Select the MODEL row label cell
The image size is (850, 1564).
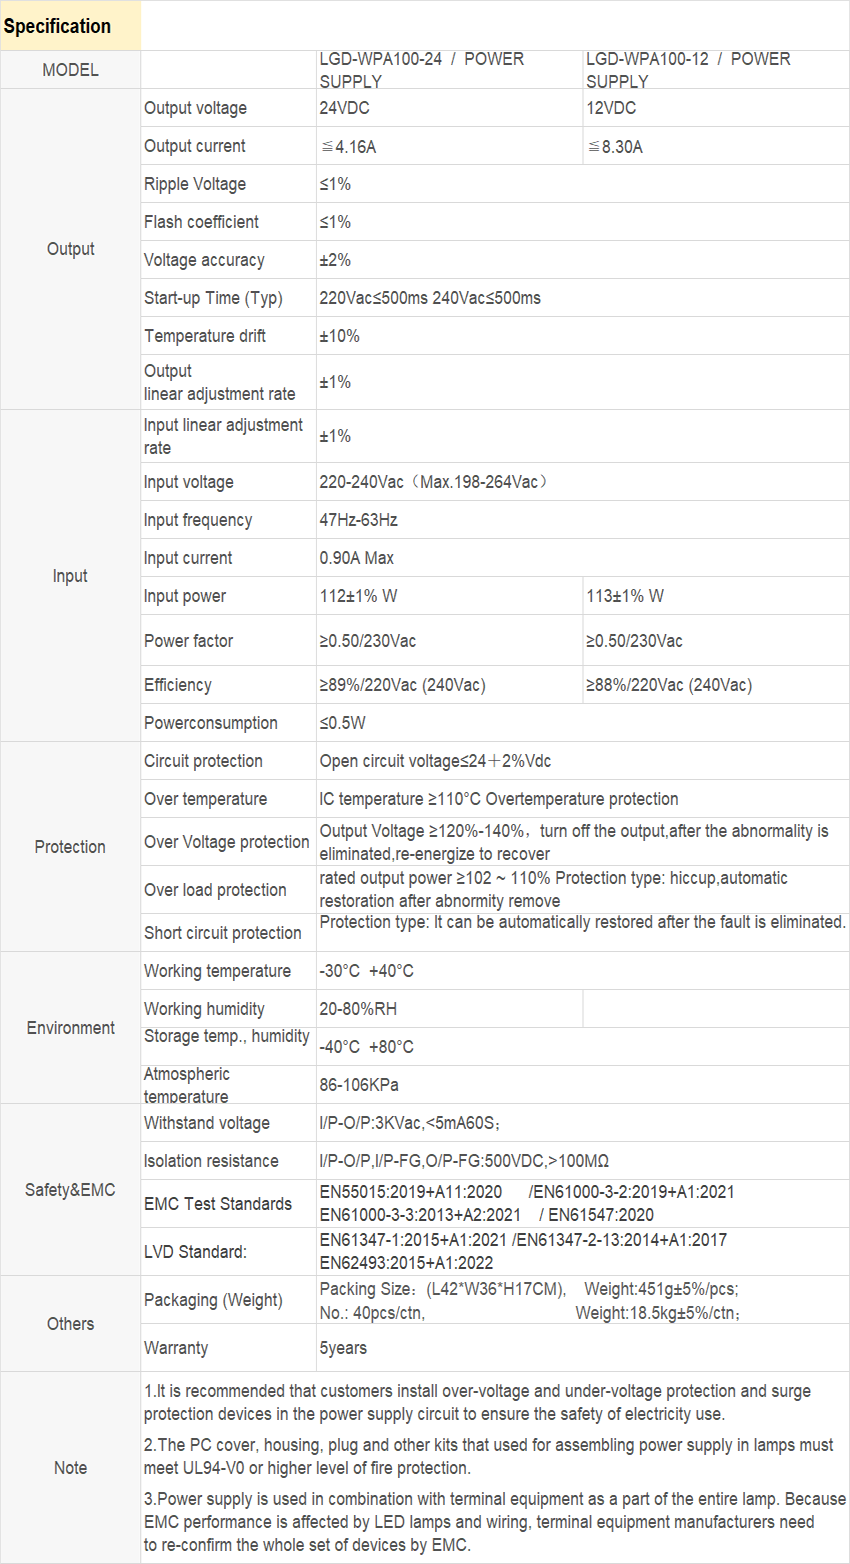point(70,70)
